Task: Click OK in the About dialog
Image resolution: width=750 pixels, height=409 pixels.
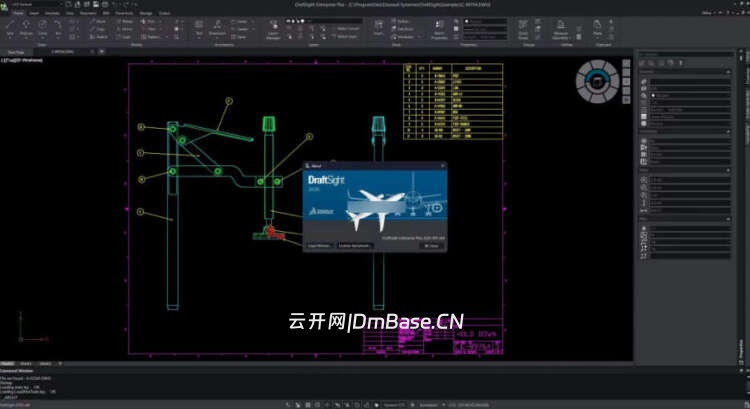Action: 431,245
